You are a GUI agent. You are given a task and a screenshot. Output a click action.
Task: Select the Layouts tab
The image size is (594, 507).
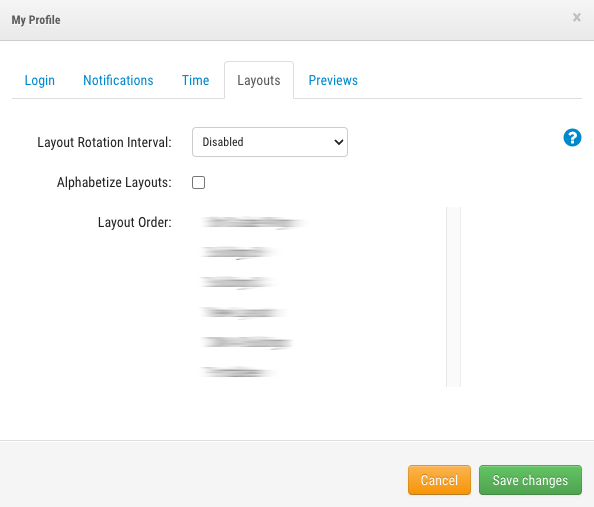(259, 80)
